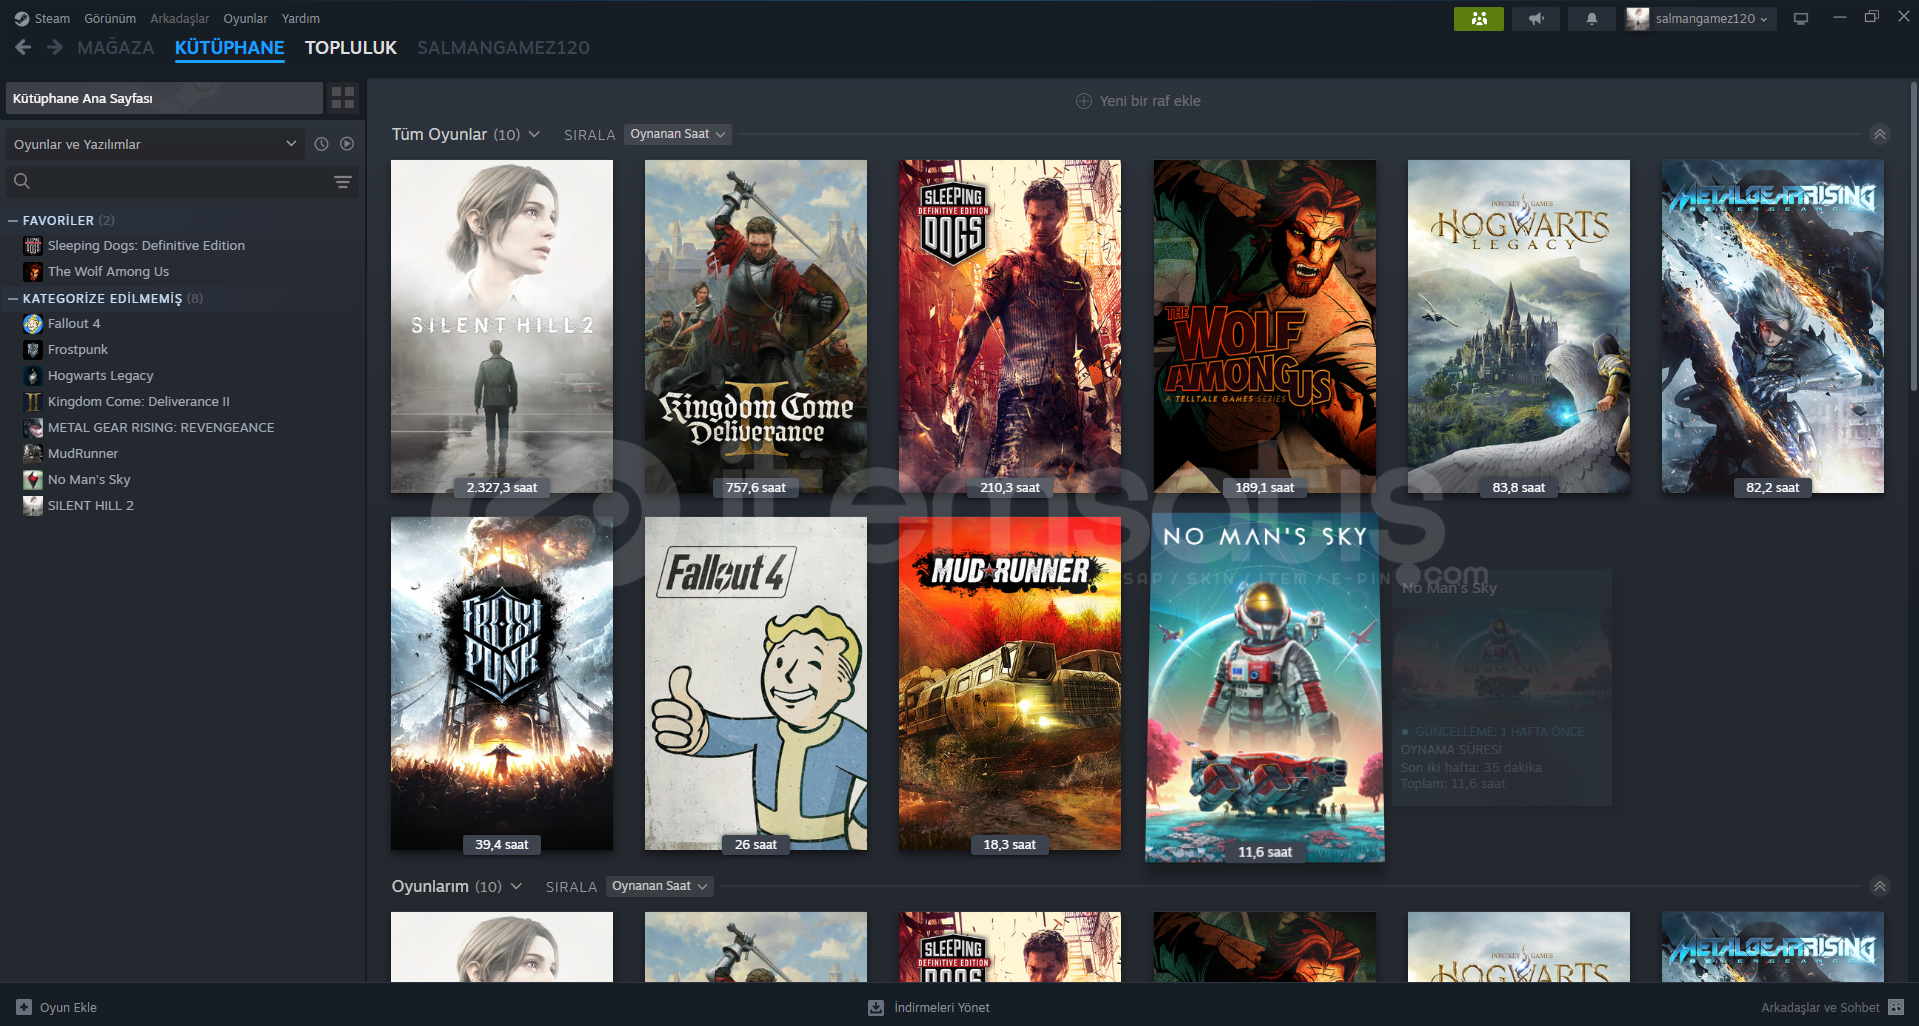Click the Wolf Among Us sidebar icon

pyautogui.click(x=33, y=272)
